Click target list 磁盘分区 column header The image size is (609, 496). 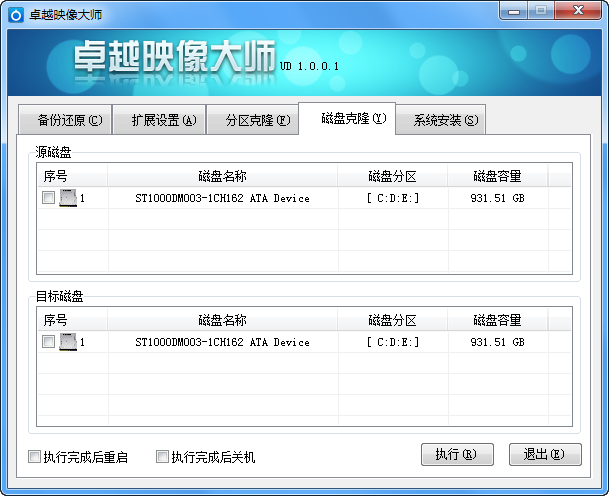point(392,320)
